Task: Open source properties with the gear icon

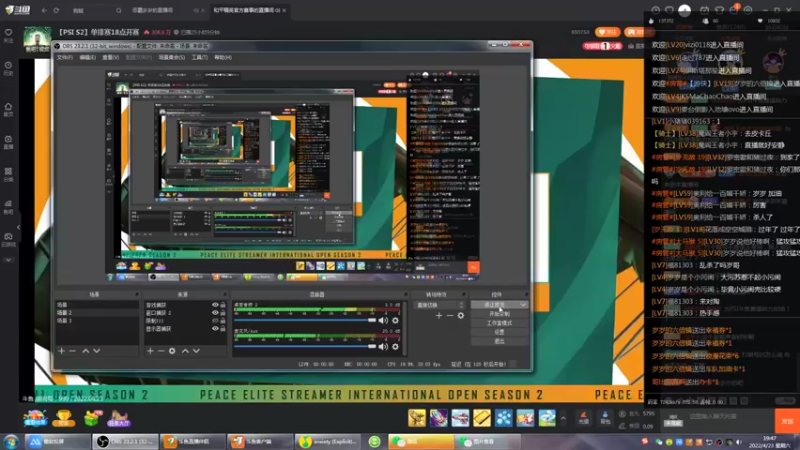Action: [172, 351]
